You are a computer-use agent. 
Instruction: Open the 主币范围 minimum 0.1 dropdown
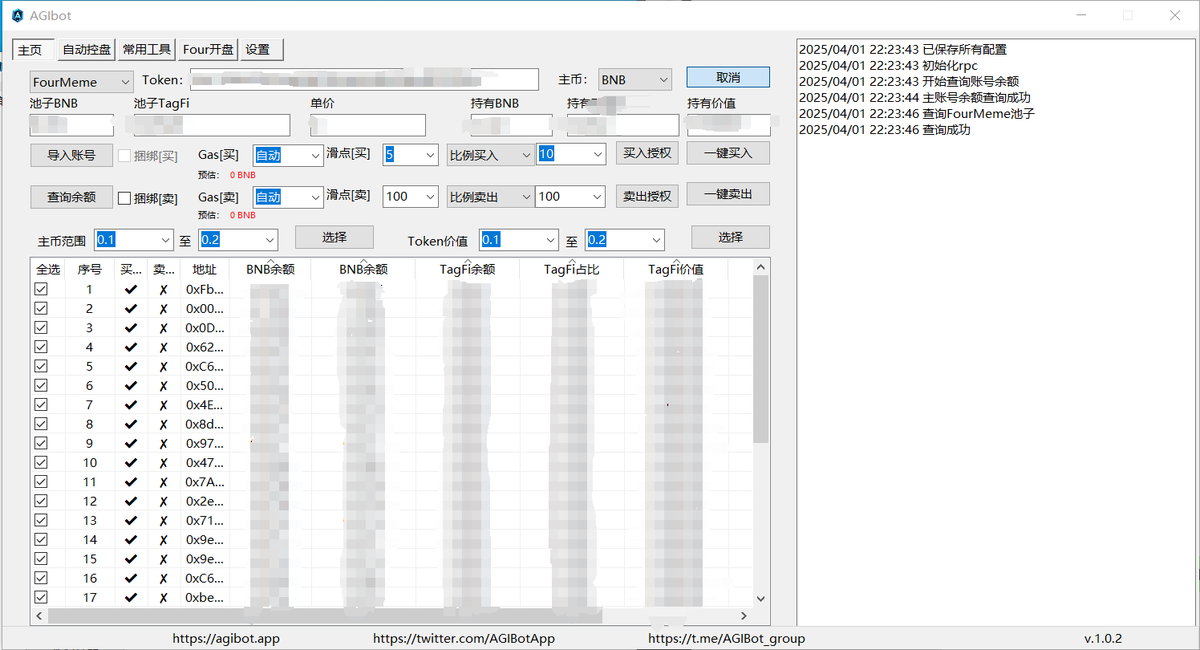coord(134,240)
